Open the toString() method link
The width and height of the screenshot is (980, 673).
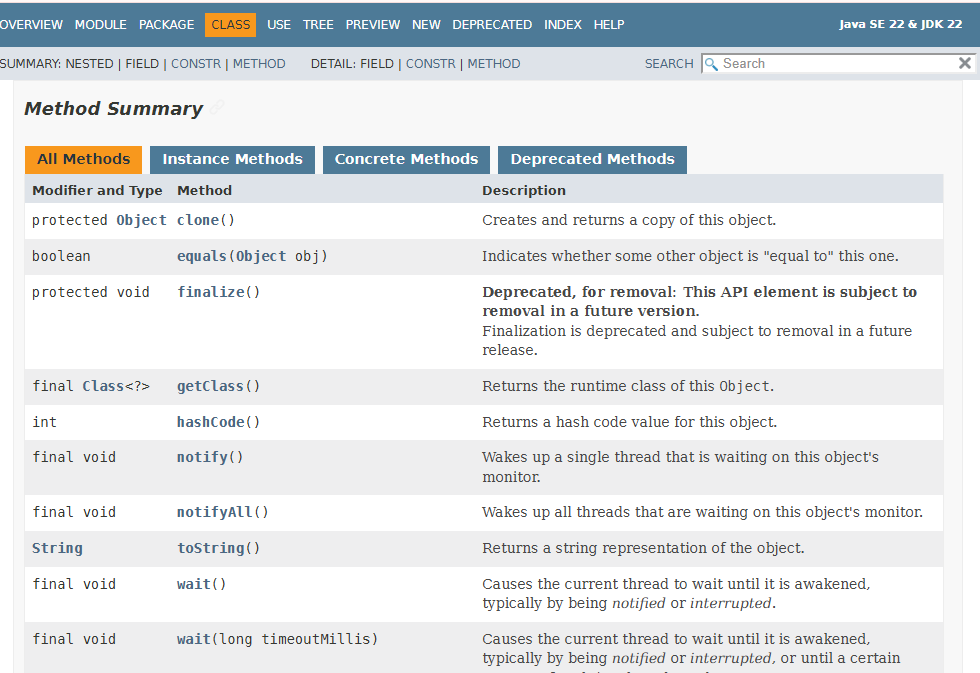pyautogui.click(x=210, y=548)
